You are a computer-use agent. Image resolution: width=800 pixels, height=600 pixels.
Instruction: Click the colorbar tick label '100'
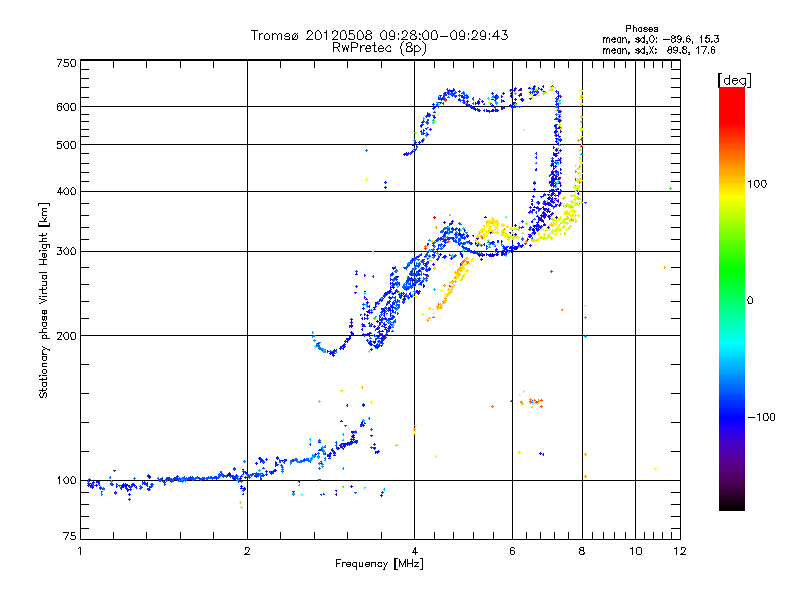click(757, 184)
